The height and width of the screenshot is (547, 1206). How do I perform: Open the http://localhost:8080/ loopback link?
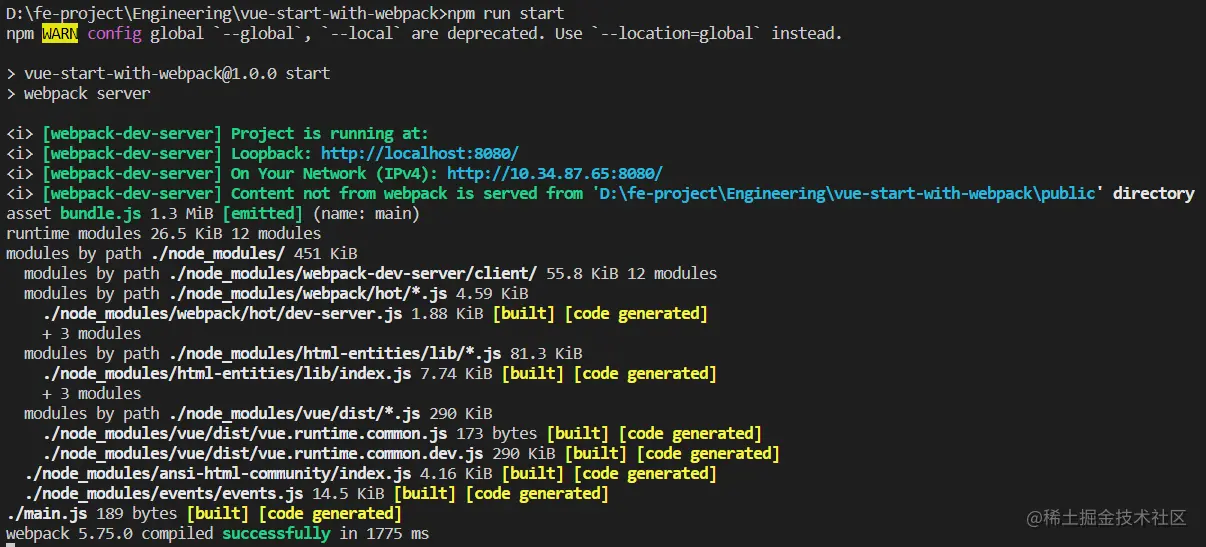(x=420, y=153)
